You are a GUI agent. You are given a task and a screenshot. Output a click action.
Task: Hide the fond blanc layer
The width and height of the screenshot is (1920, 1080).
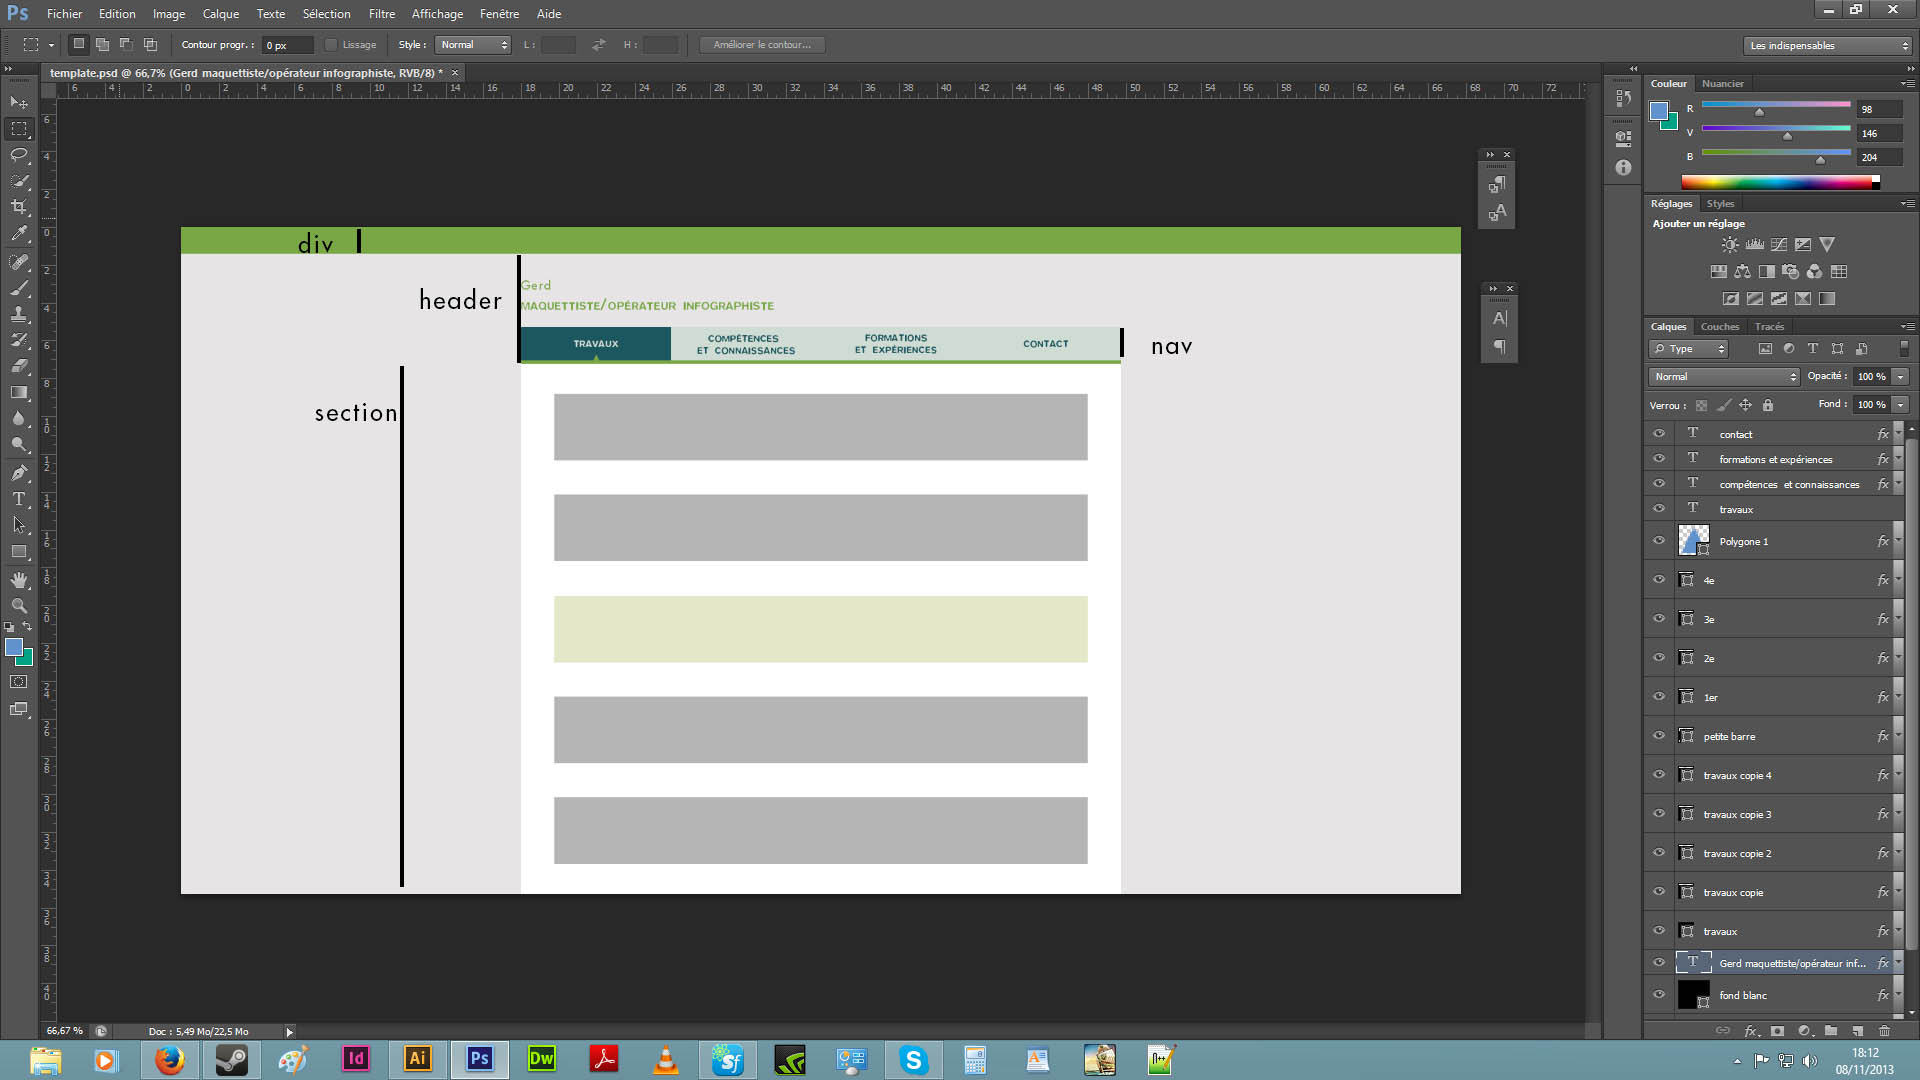(x=1659, y=995)
